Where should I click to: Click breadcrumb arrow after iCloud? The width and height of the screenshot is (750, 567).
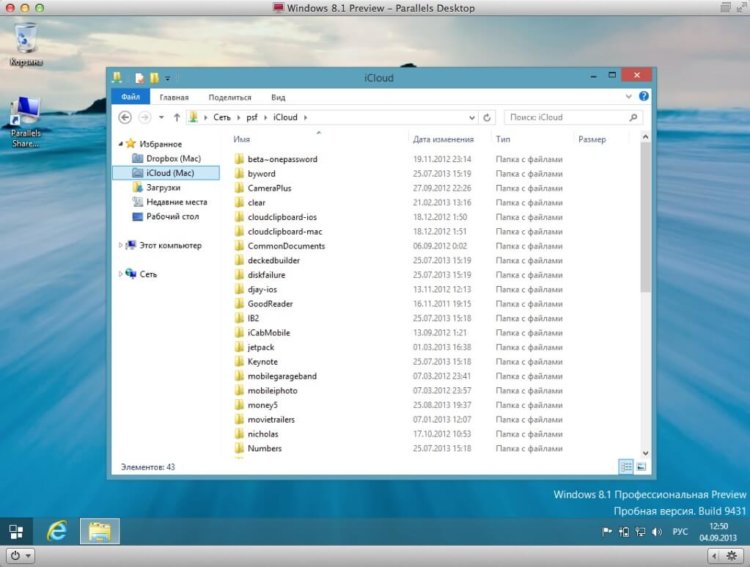pyautogui.click(x=305, y=117)
